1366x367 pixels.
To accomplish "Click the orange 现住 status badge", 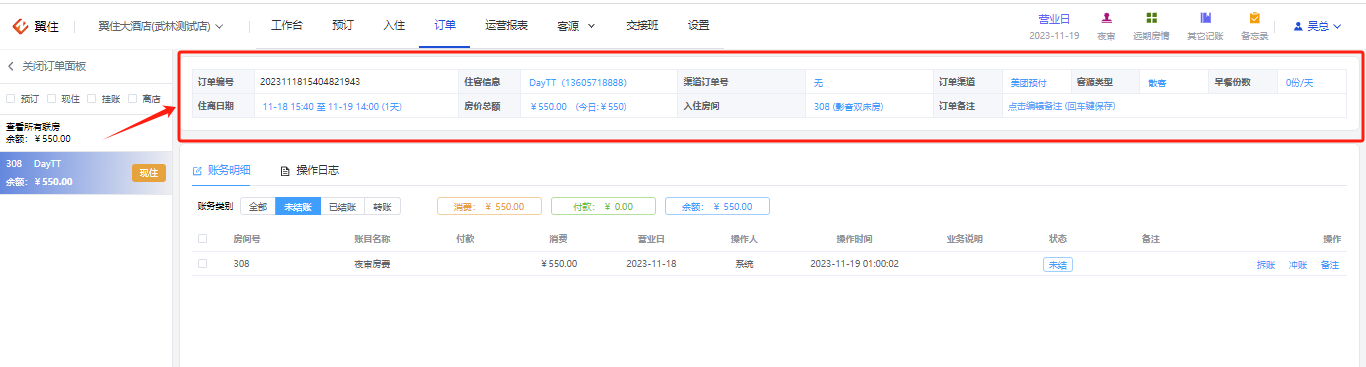I will point(148,173).
